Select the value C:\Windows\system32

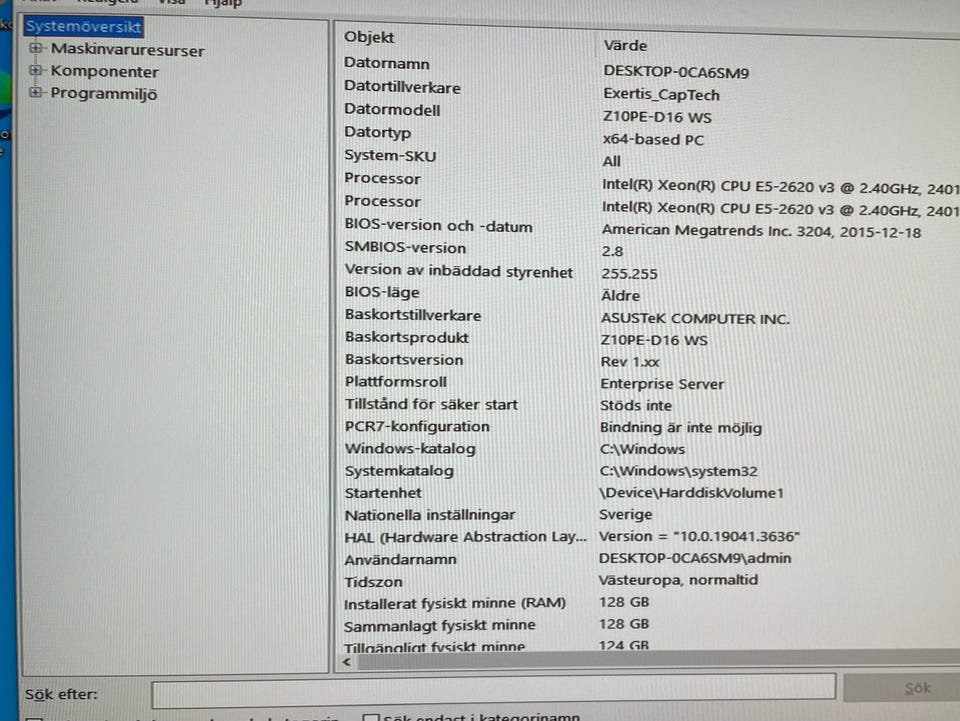[x=678, y=471]
